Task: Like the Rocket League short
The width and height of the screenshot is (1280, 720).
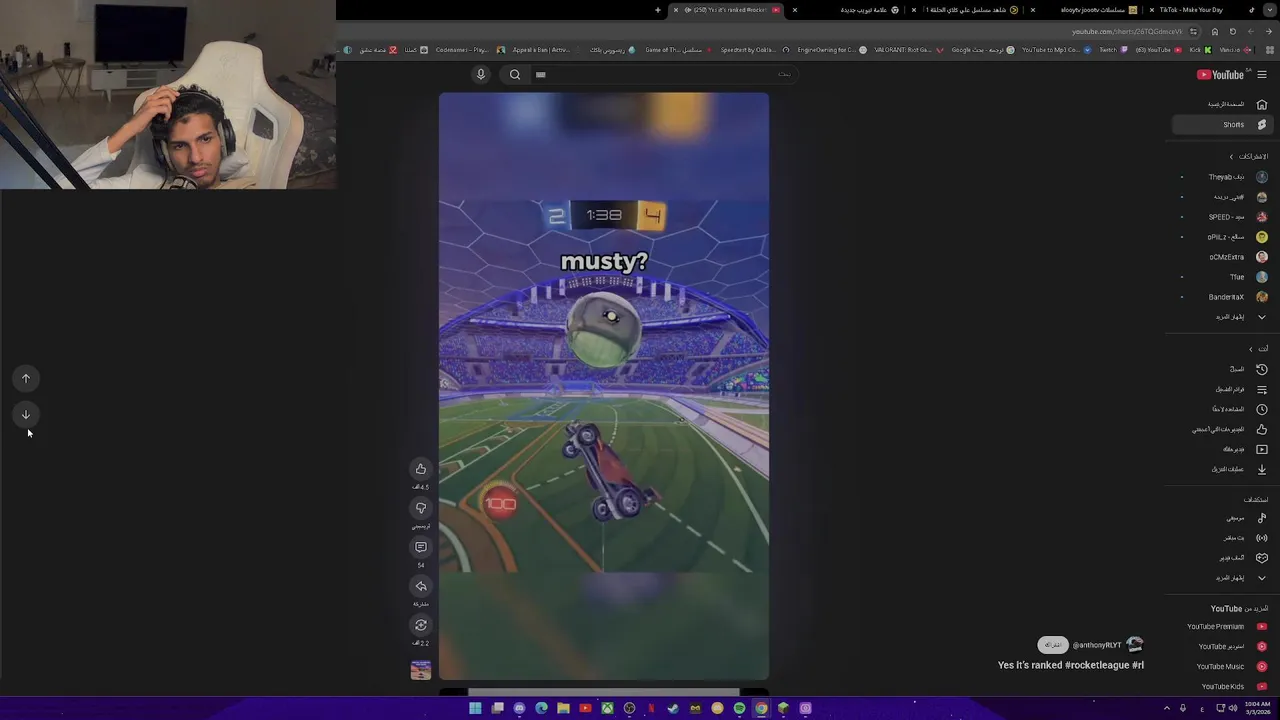Action: pyautogui.click(x=421, y=469)
